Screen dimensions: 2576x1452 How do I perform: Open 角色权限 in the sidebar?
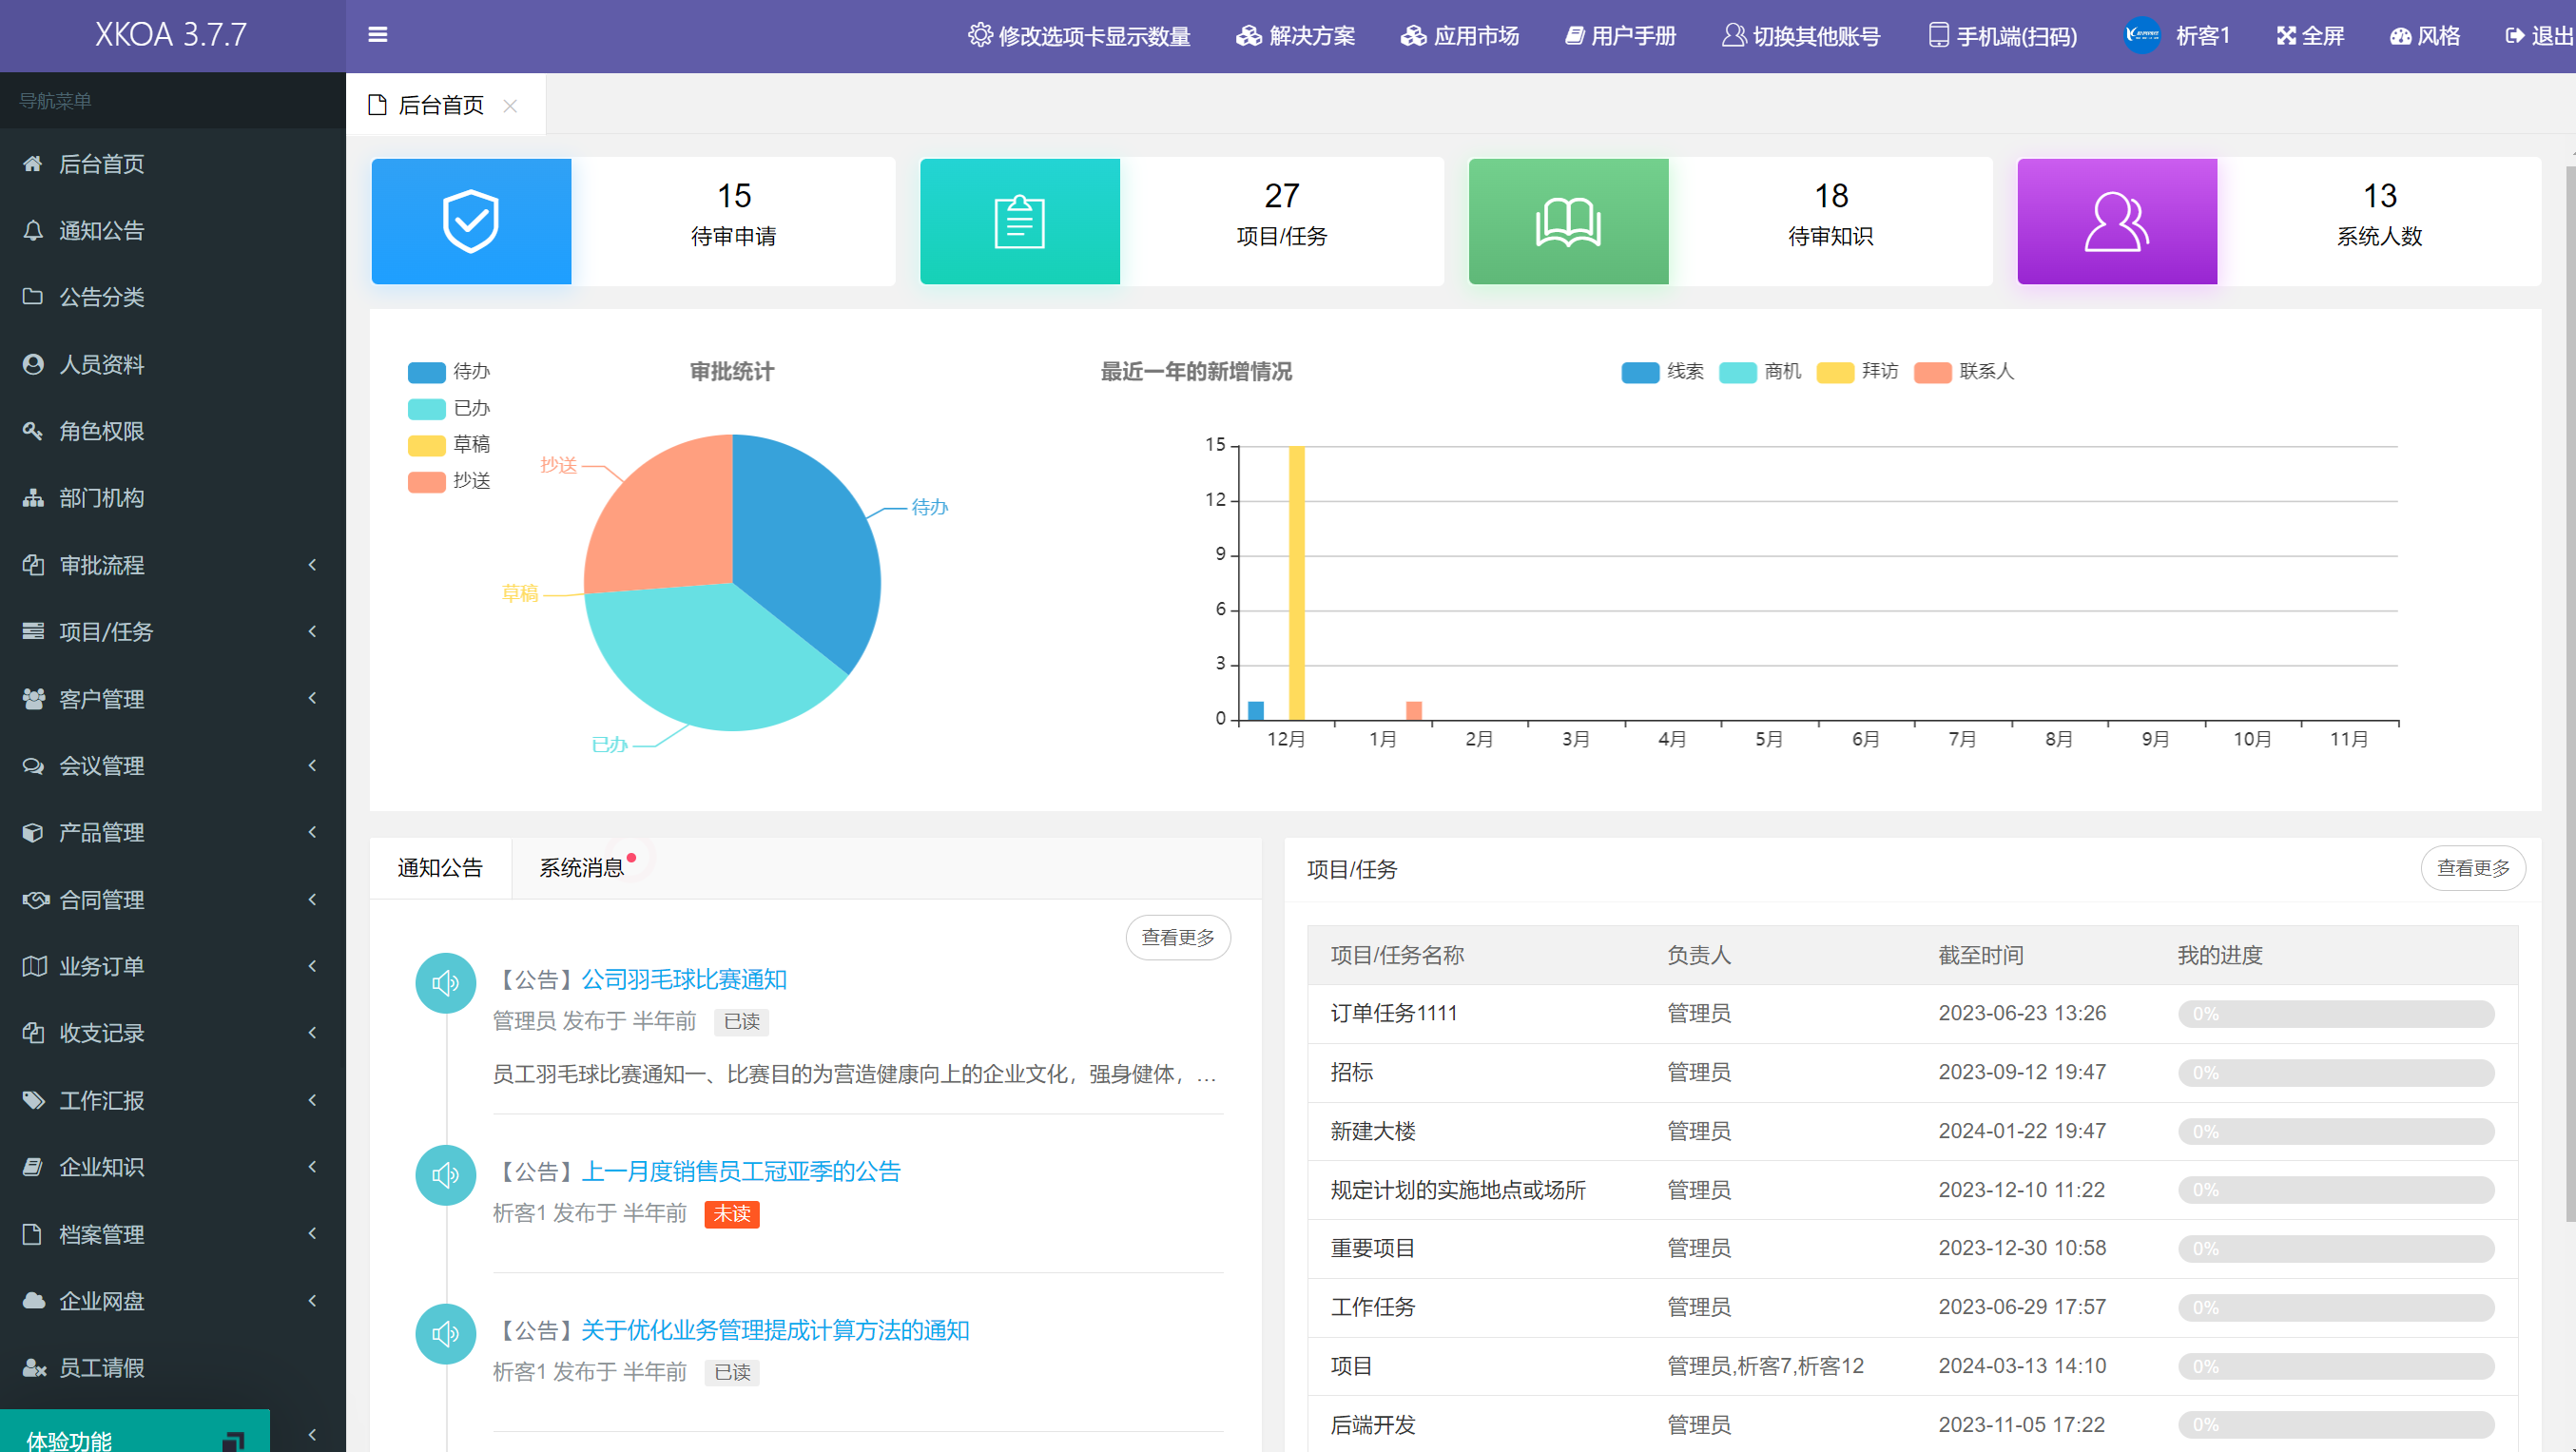point(101,431)
